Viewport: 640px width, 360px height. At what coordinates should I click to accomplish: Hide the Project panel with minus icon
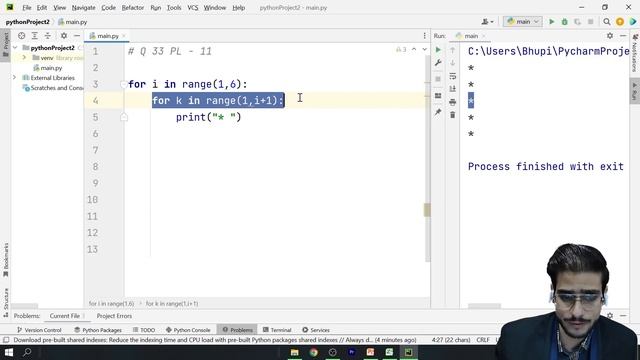tap(77, 36)
